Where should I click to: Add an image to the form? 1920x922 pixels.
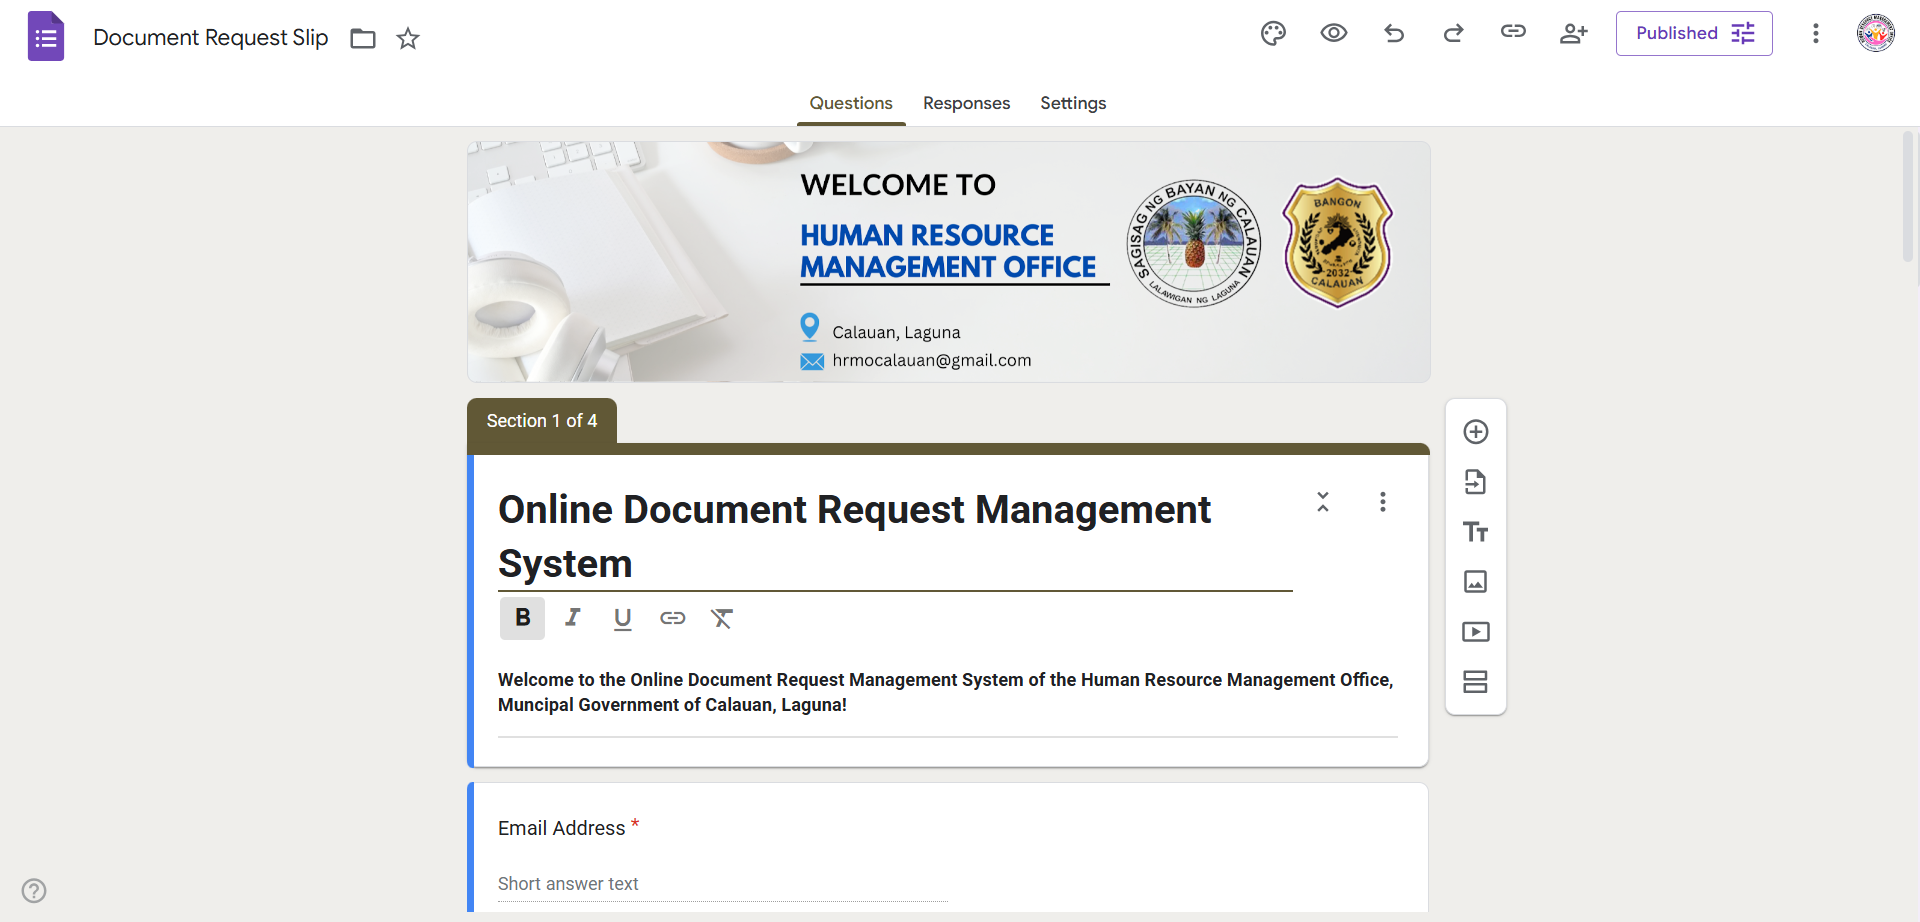1476,582
